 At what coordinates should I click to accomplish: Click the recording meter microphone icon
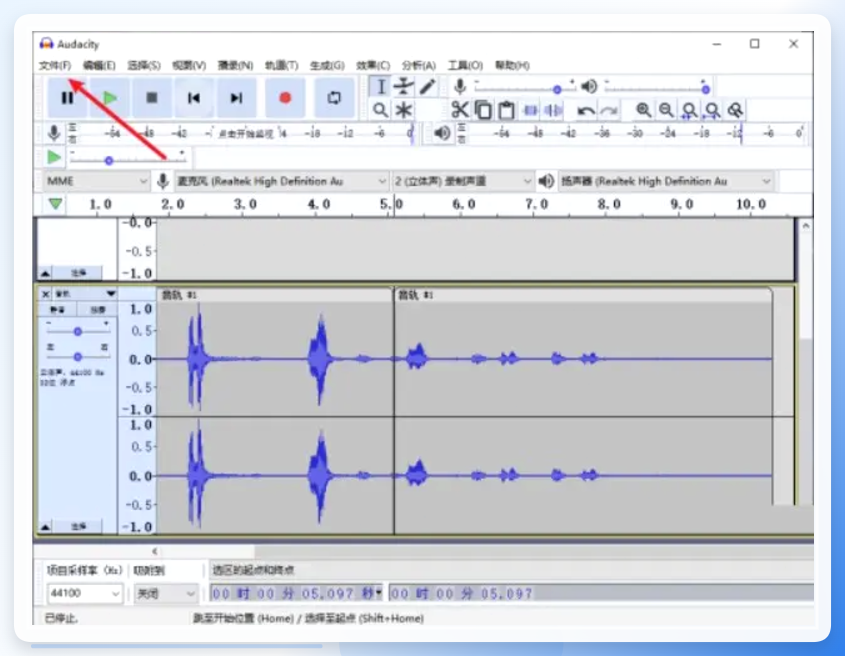coord(53,133)
